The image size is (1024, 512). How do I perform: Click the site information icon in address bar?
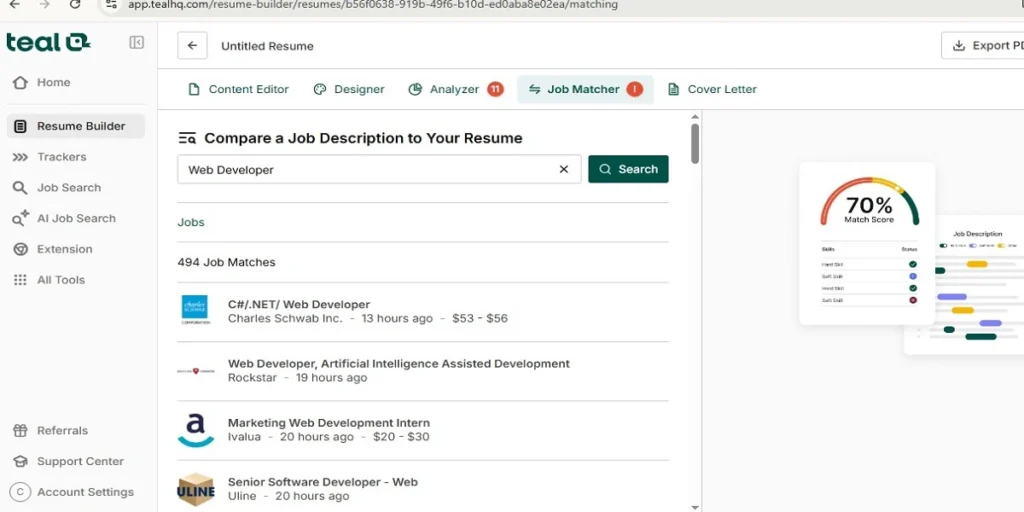click(x=111, y=5)
